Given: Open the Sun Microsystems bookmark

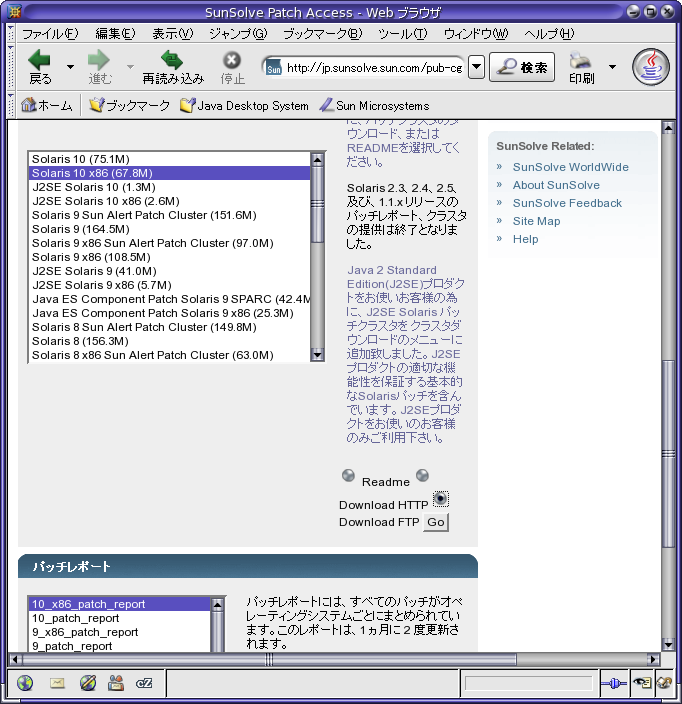Looking at the screenshot, I should pyautogui.click(x=374, y=106).
